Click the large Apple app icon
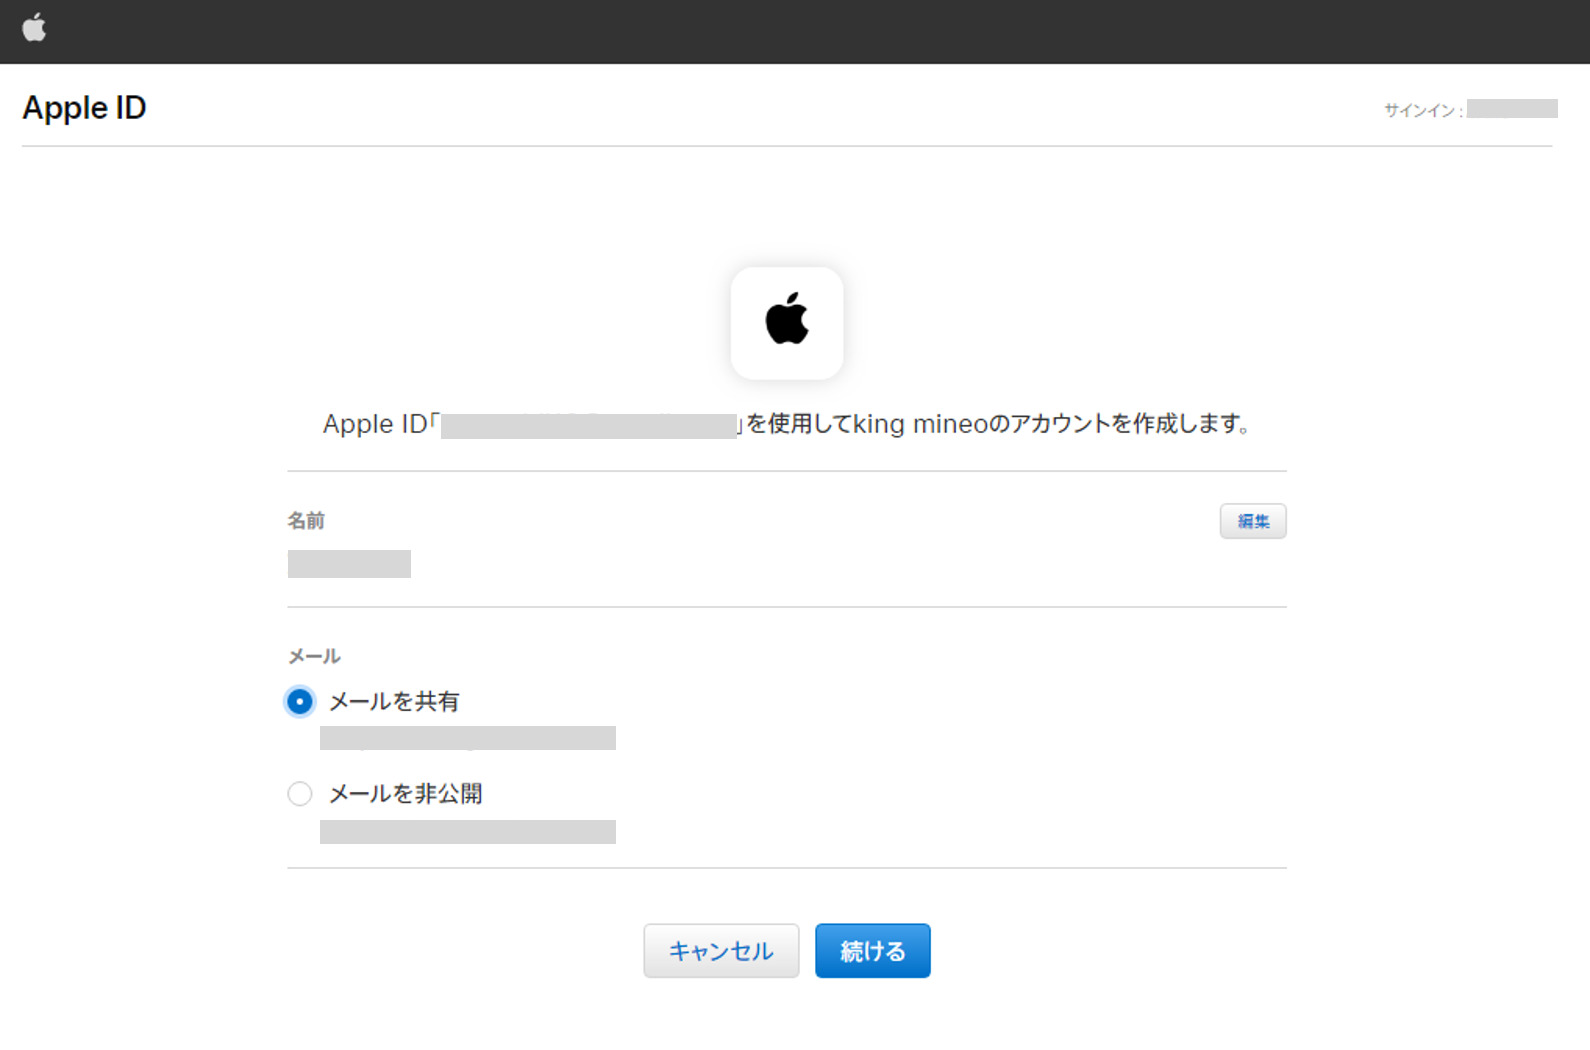 (x=787, y=323)
